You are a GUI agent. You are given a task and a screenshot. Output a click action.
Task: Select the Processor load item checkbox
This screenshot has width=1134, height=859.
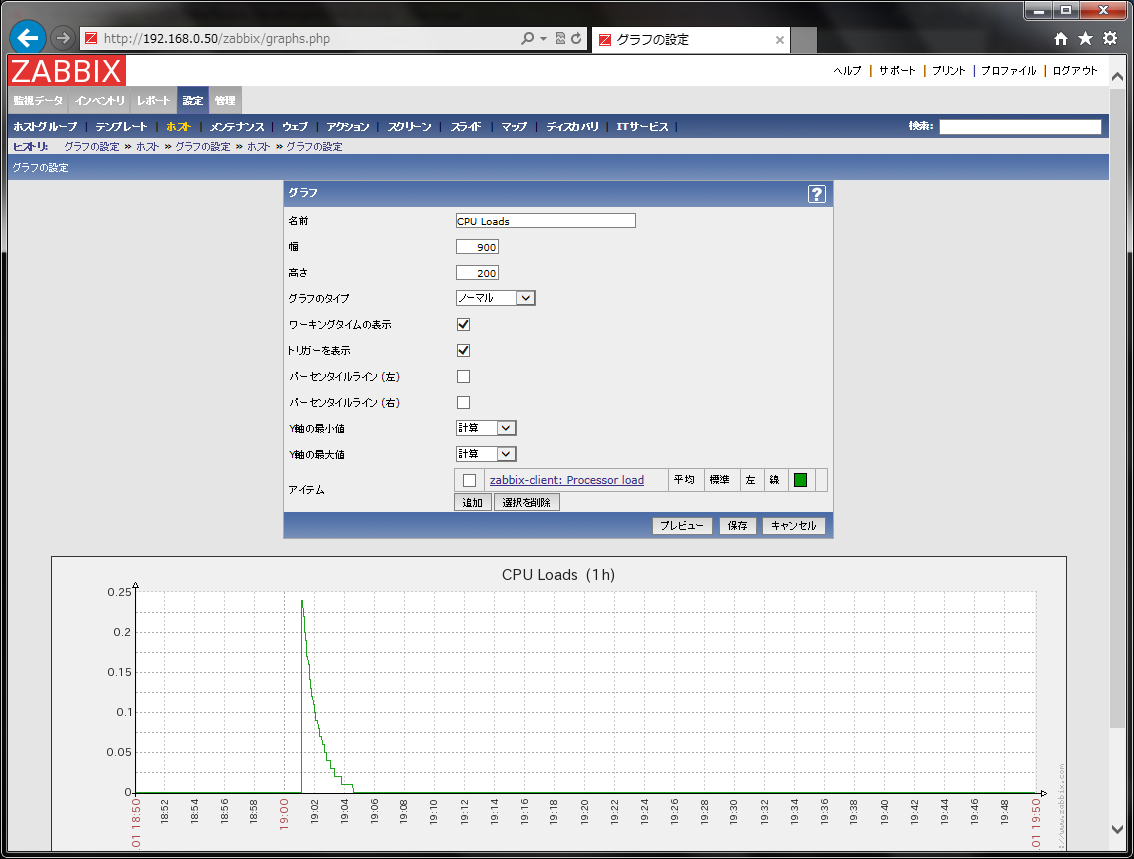[x=469, y=481]
